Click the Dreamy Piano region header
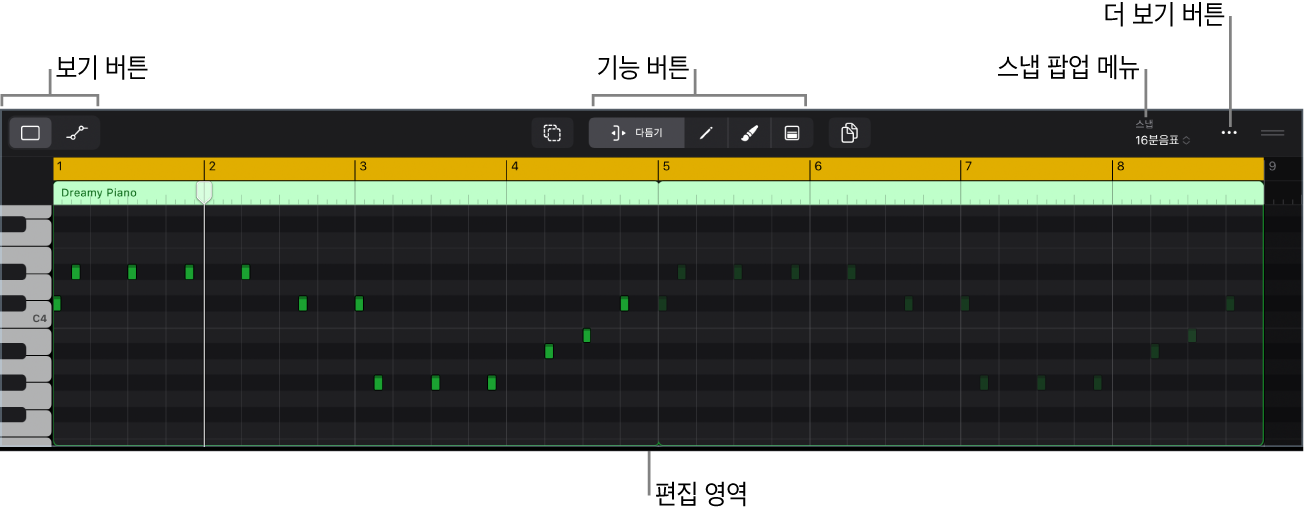Screen dimensions: 1306x513 [99, 192]
